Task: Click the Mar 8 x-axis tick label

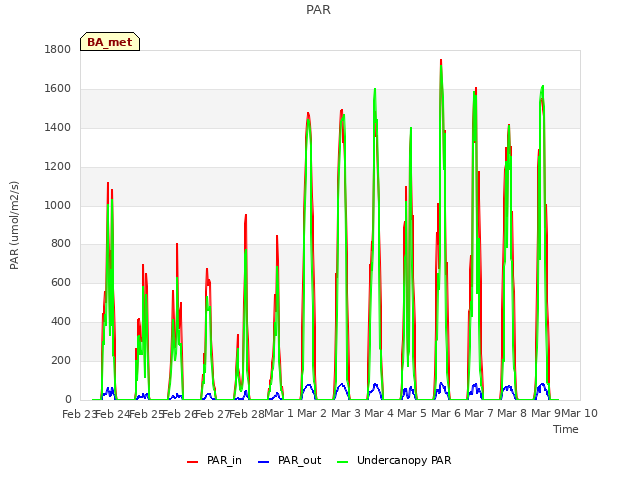Action: coord(512,413)
